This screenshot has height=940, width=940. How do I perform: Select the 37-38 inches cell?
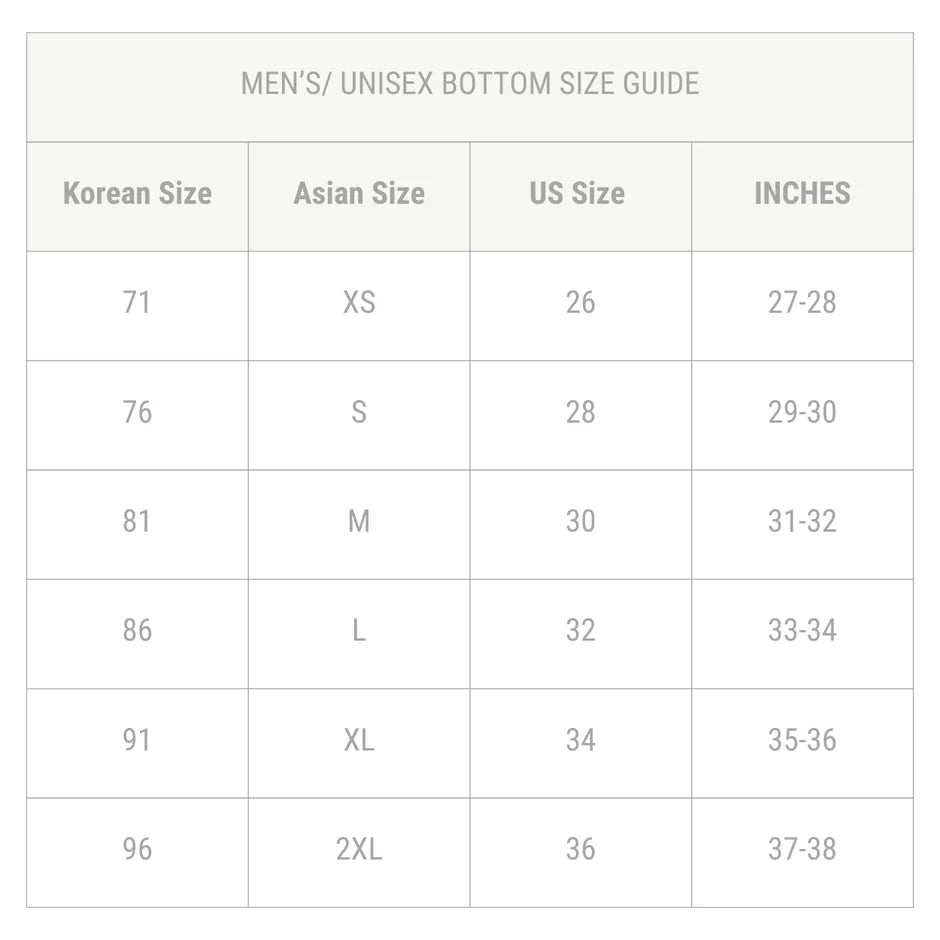(802, 849)
